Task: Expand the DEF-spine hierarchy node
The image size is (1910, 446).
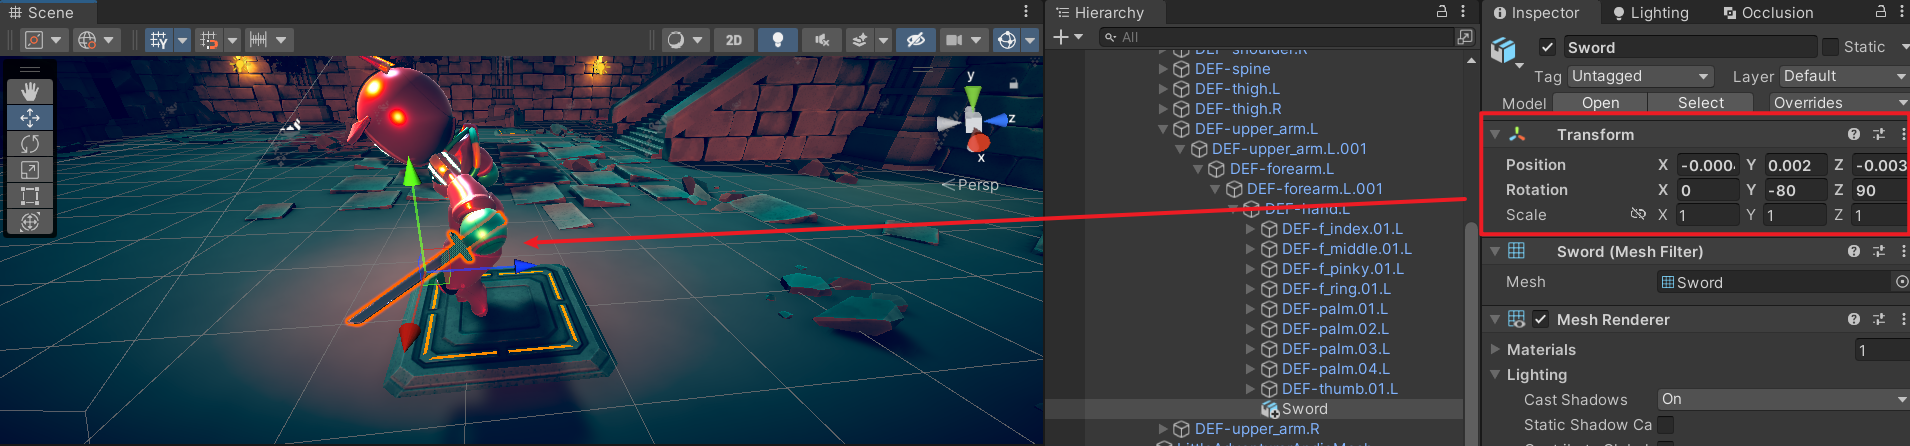Action: [1163, 69]
